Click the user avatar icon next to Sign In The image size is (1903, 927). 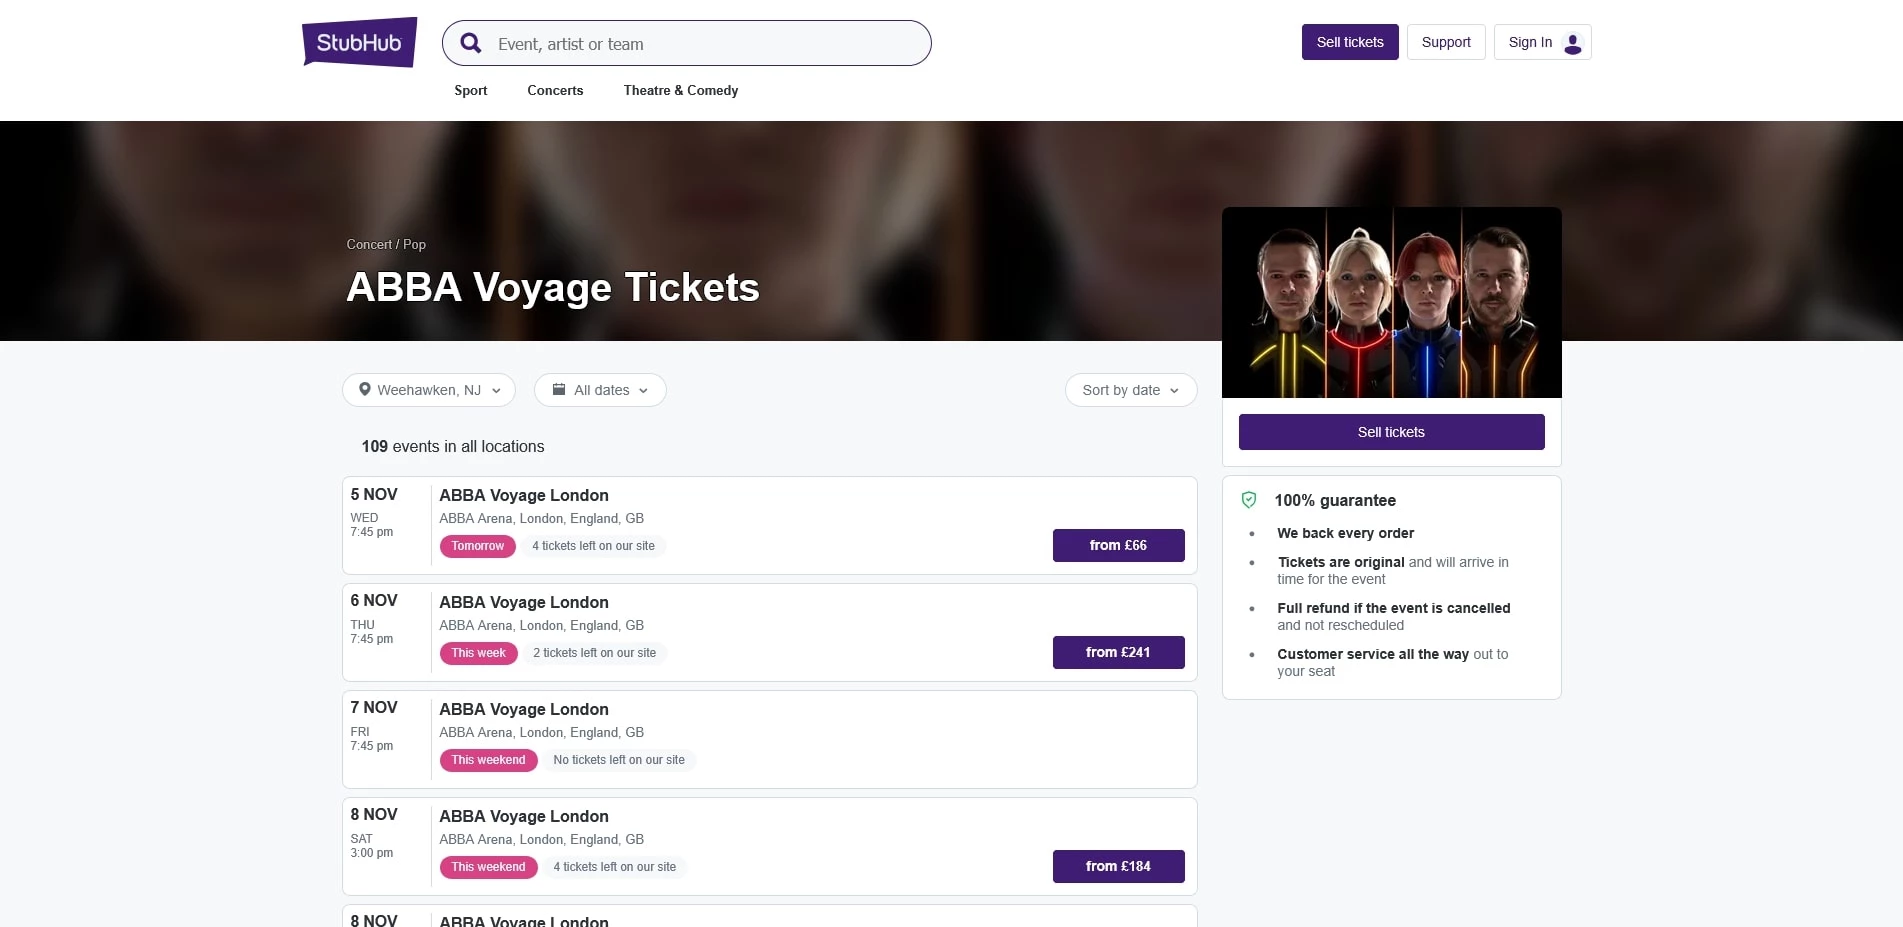(x=1572, y=42)
